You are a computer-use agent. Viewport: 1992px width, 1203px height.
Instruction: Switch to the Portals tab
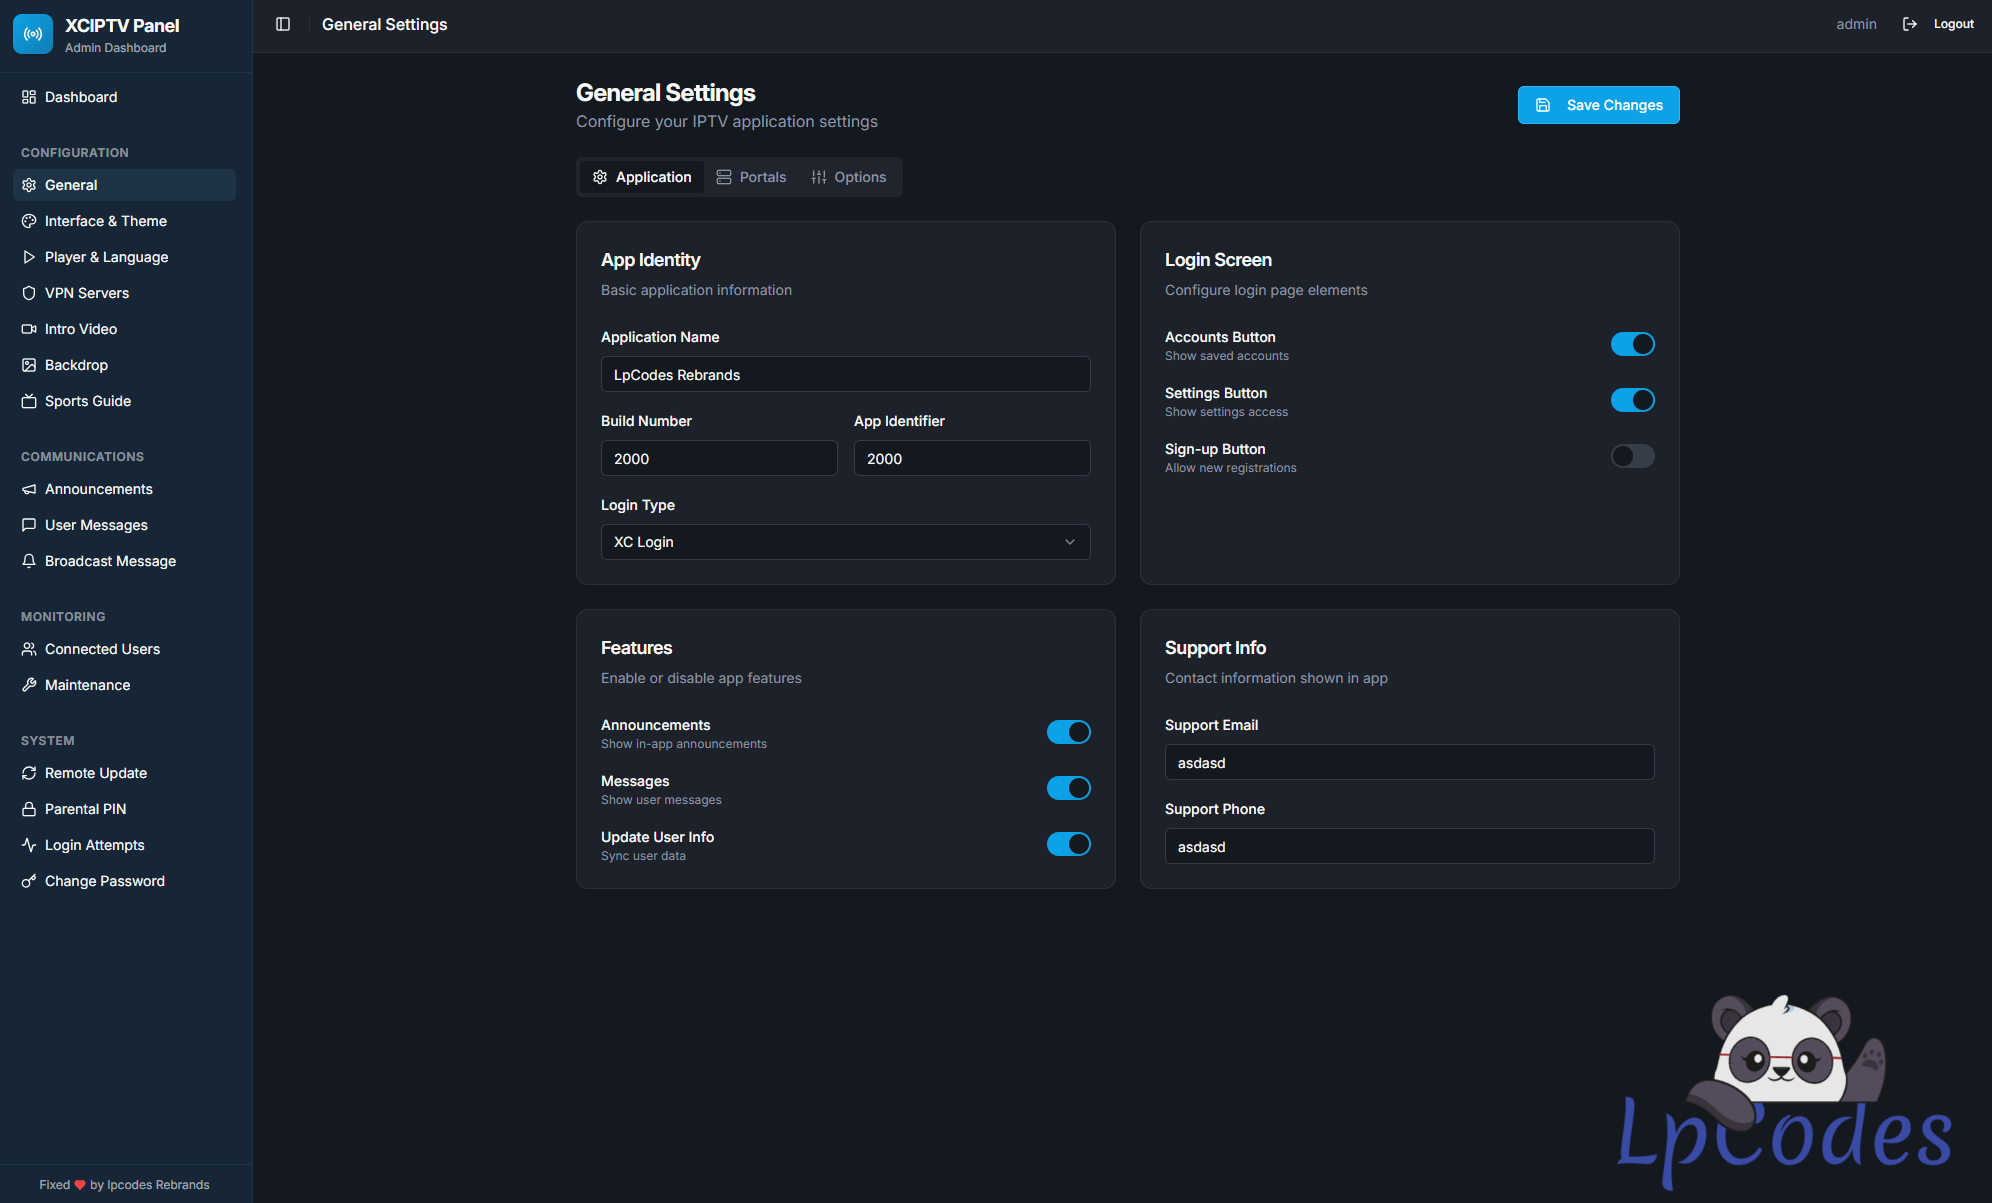pos(752,177)
